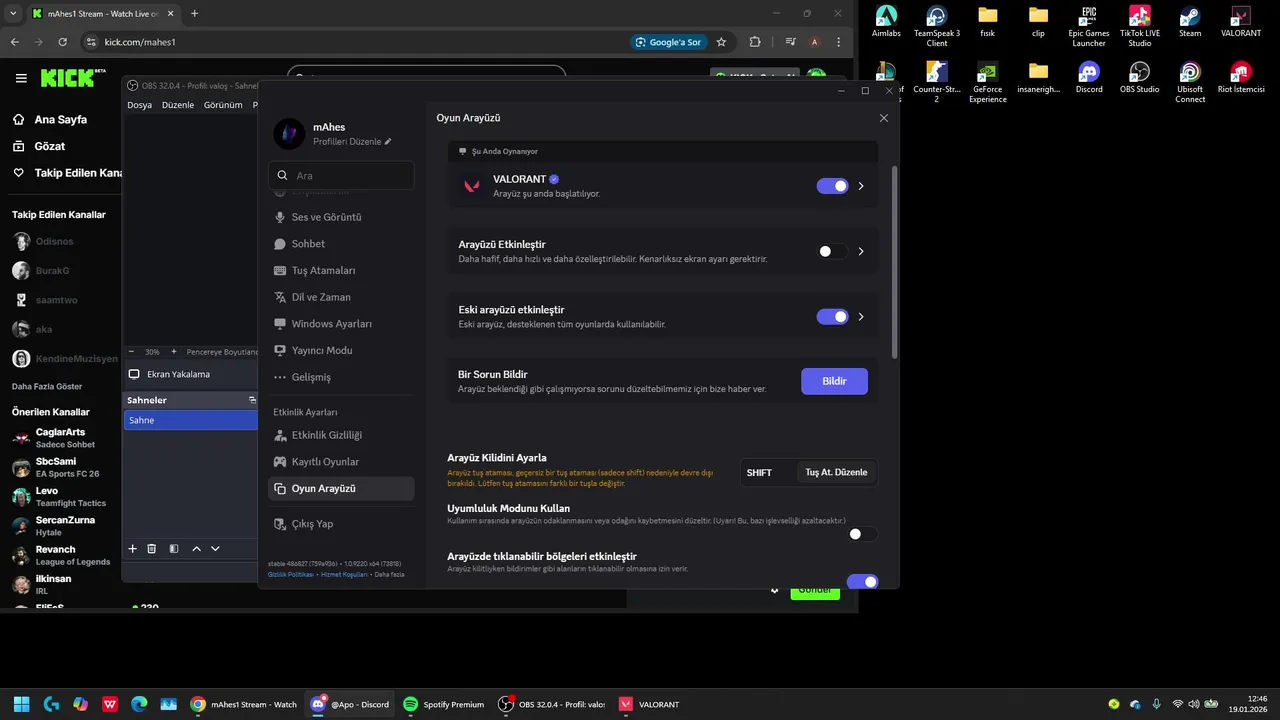Screen dimensions: 1280x720
Task: Select the GeForce Experience desktop icon
Action: (x=987, y=83)
